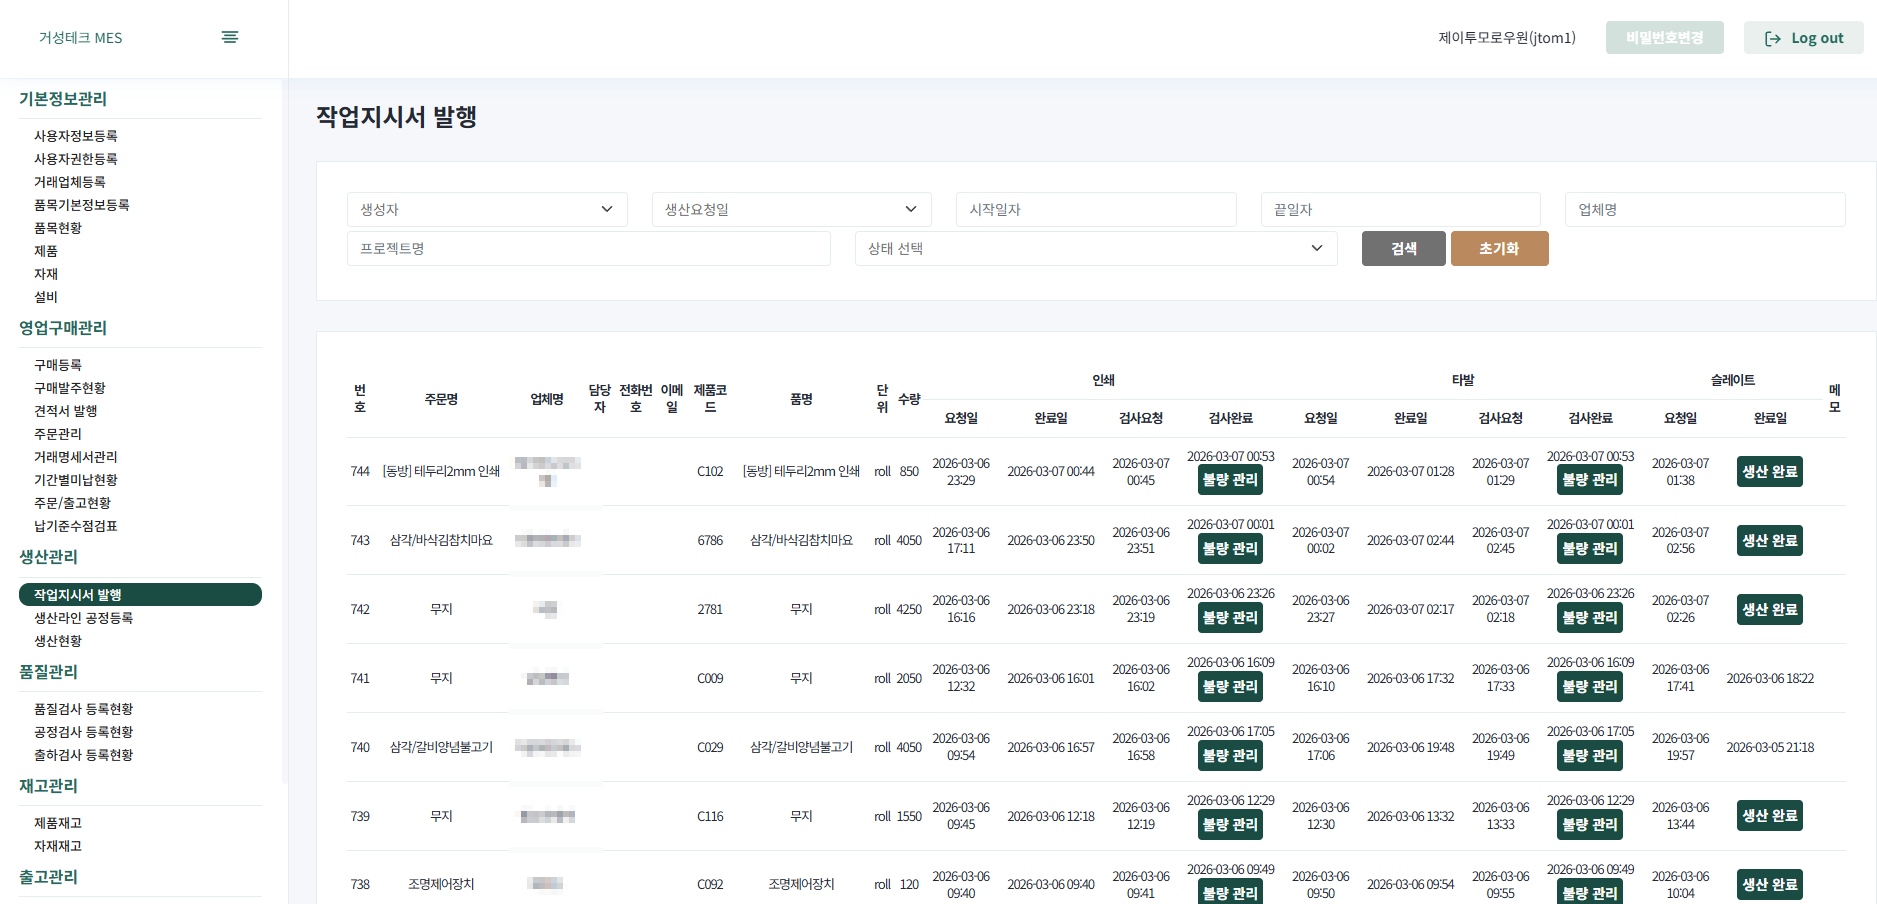Screen dimensions: 1877x904
Task: Open 품질검사 등록현황 menu item
Action: [84, 709]
